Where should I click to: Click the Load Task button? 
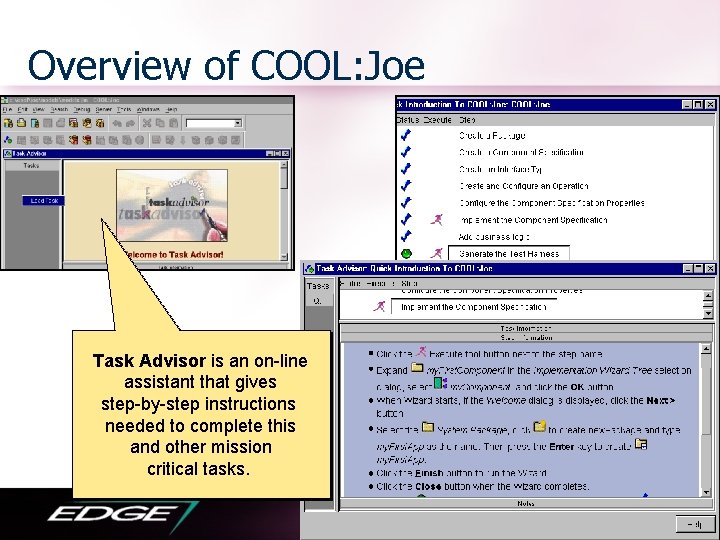pyautogui.click(x=43, y=201)
